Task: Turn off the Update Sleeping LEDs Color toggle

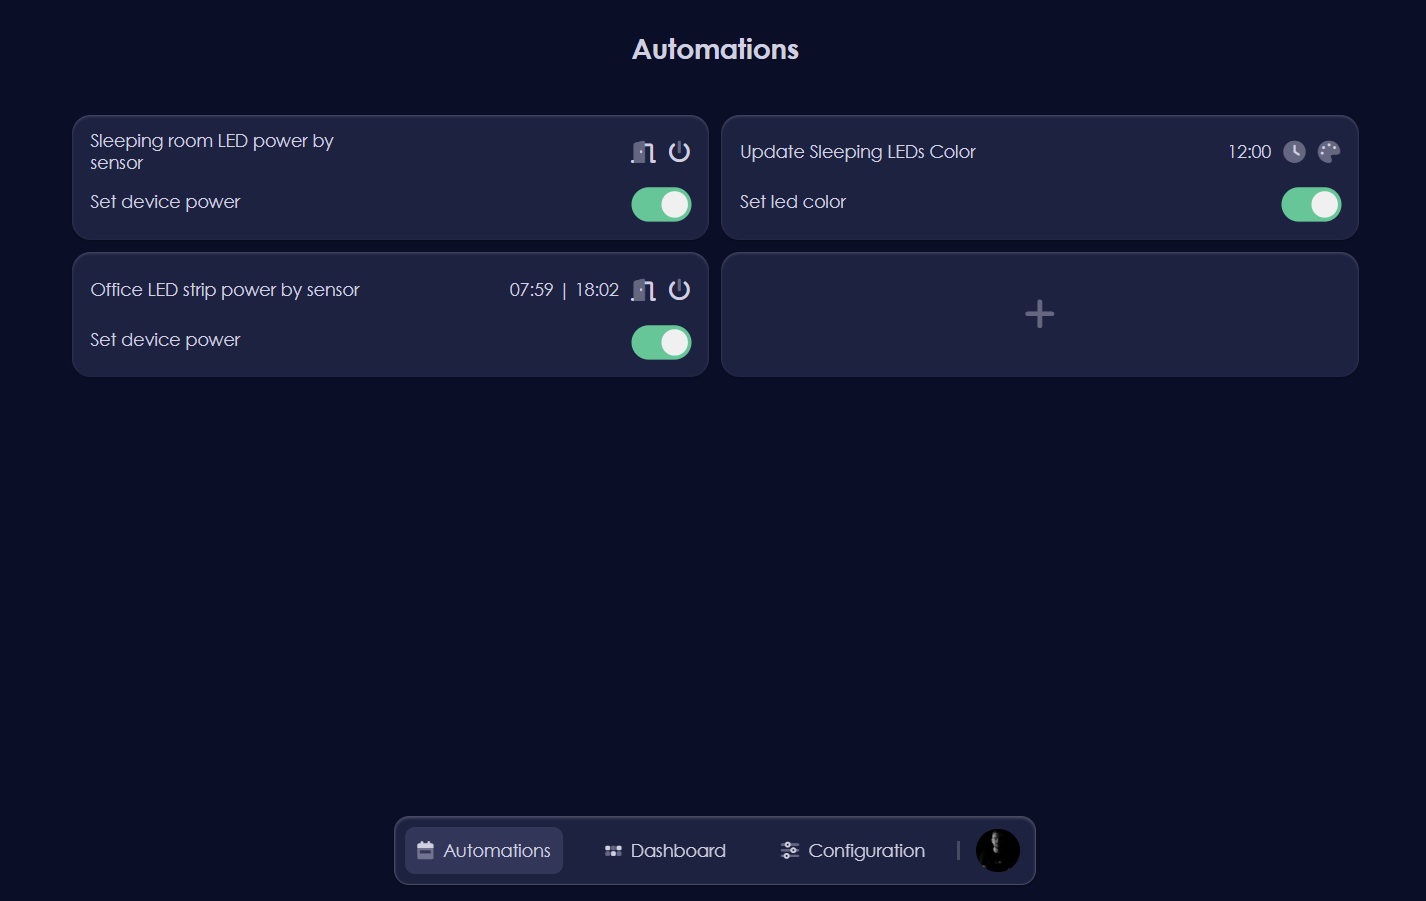Action: pos(1311,204)
